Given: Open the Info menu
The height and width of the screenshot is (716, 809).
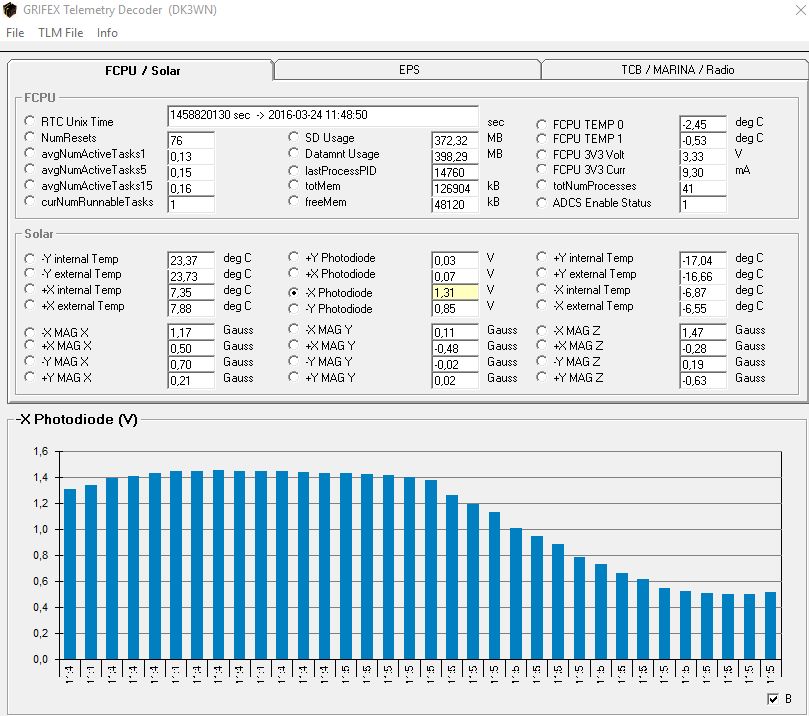Looking at the screenshot, I should (x=107, y=33).
